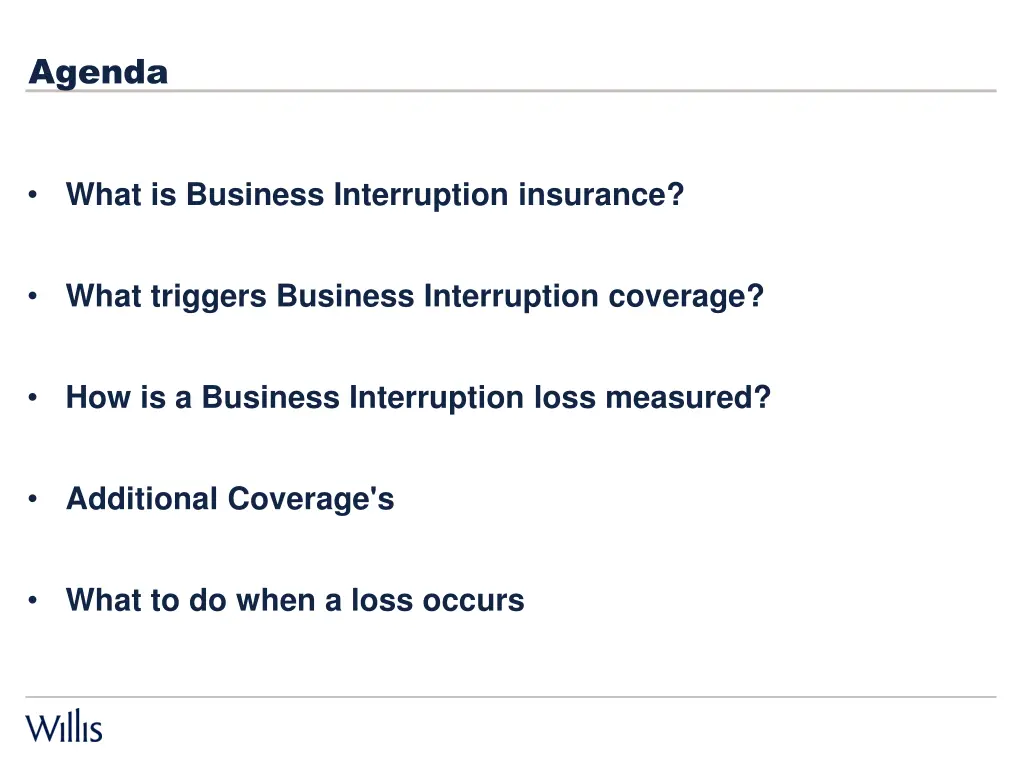This screenshot has width=1024, height=768.
Task: Click the 'What is Business Interruption insurance?' line
Action: (375, 195)
